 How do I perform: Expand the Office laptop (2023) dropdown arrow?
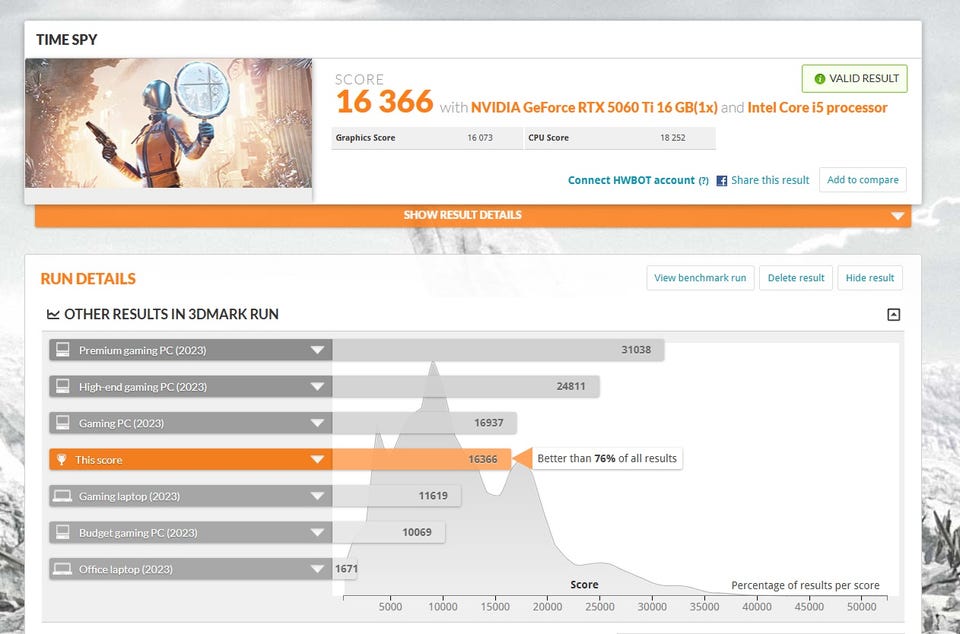point(317,569)
